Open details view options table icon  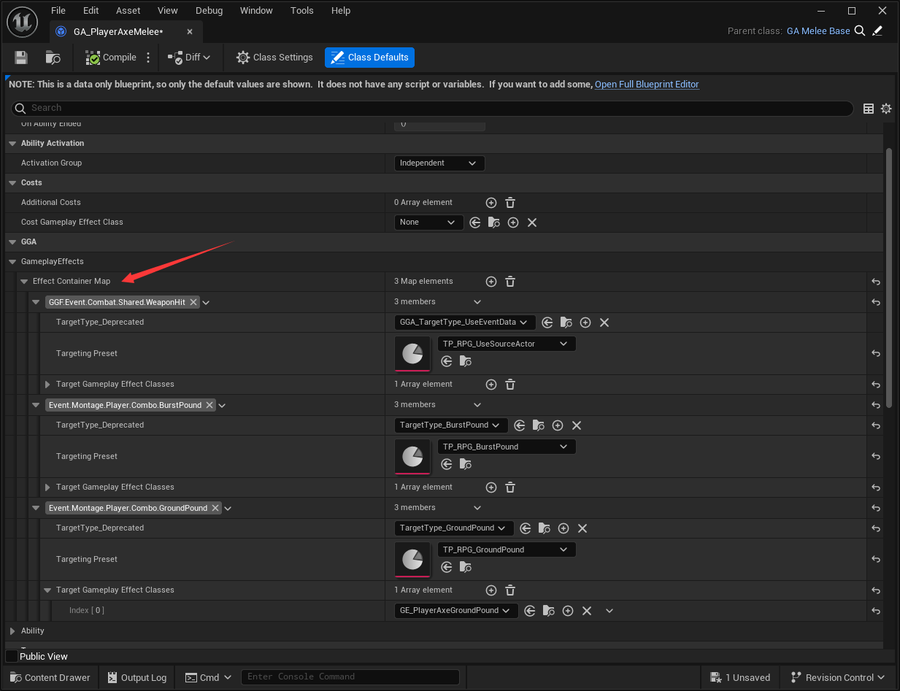(x=868, y=108)
